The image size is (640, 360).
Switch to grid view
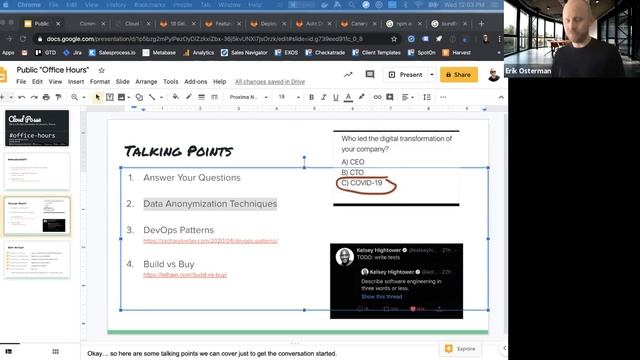tap(56, 351)
